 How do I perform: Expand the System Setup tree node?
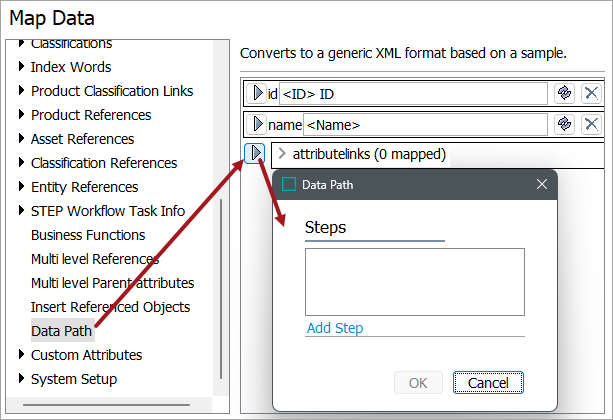click(x=22, y=379)
